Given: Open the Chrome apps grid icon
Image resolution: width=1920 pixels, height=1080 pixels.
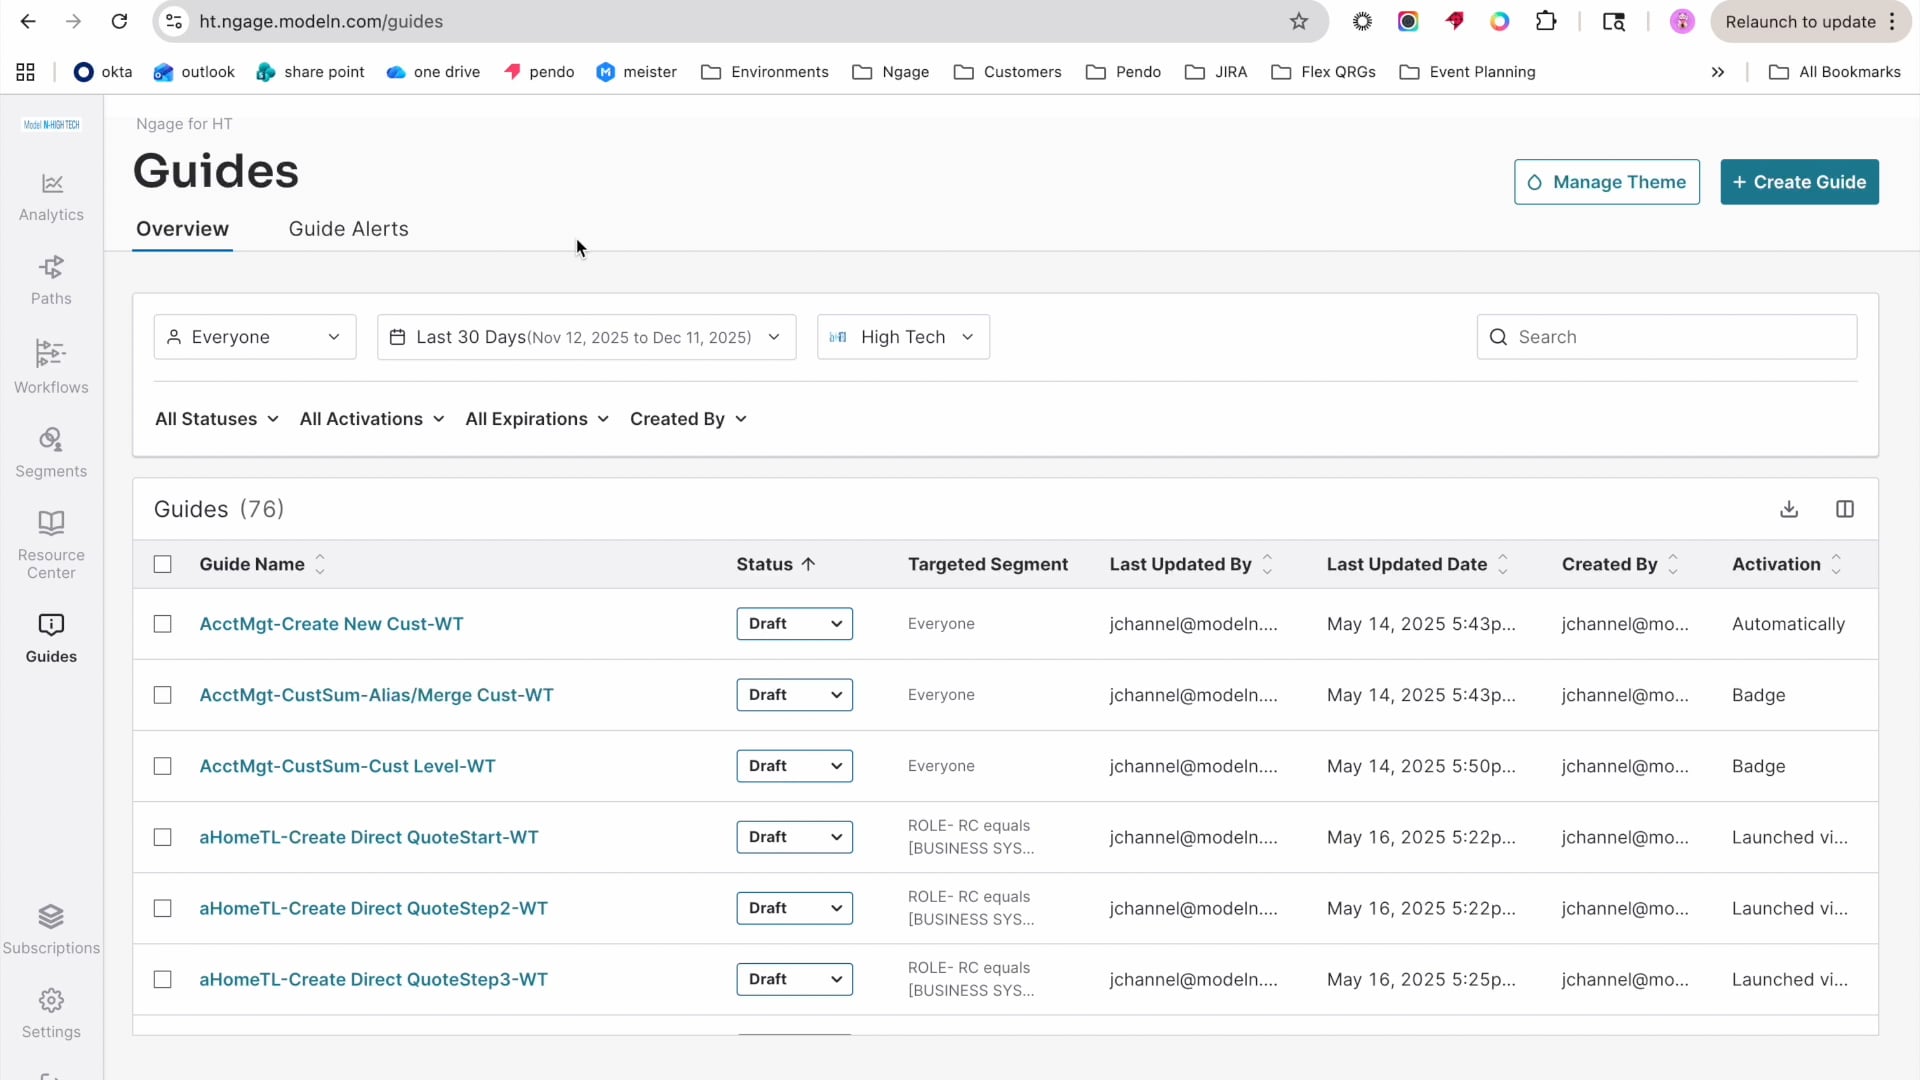Looking at the screenshot, I should point(25,72).
